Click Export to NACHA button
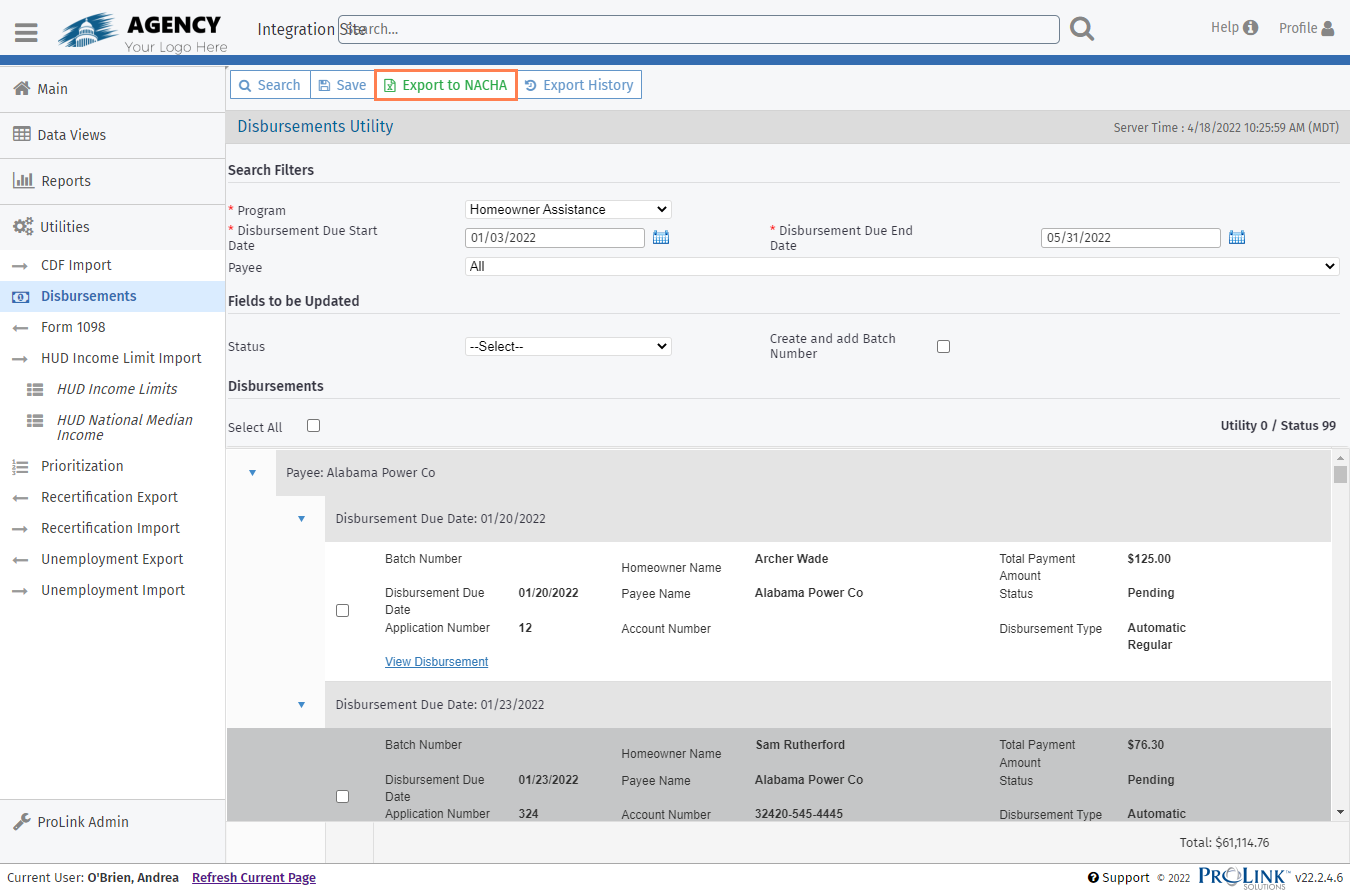 (x=446, y=85)
